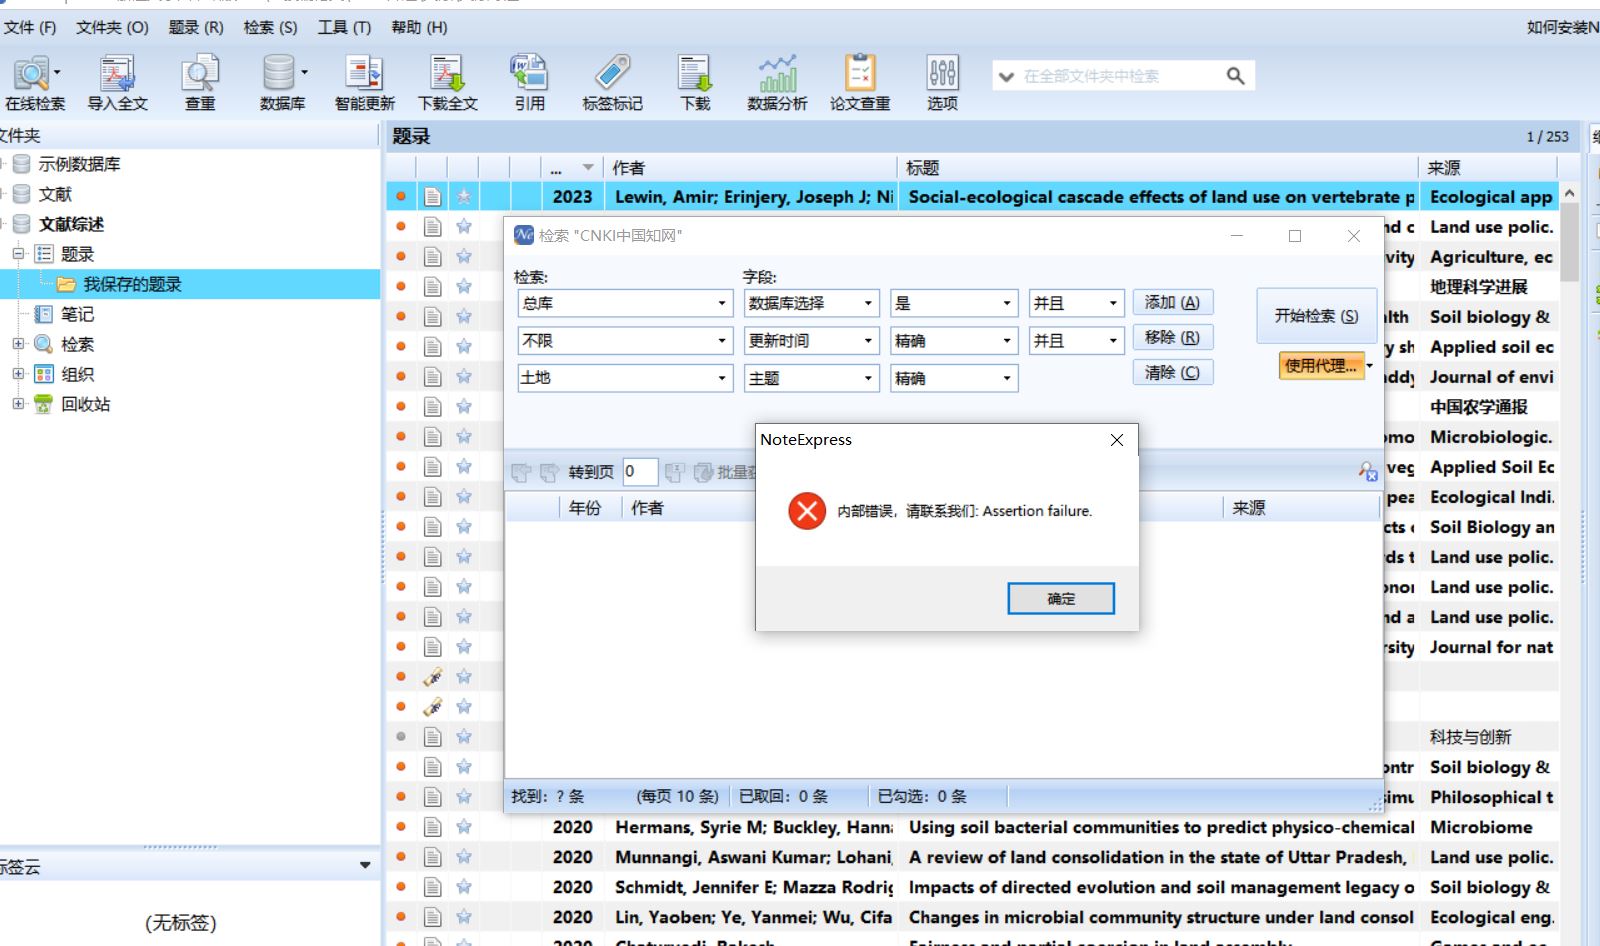Collapse the 题录 tree node
The width and height of the screenshot is (1600, 946).
tap(18, 254)
